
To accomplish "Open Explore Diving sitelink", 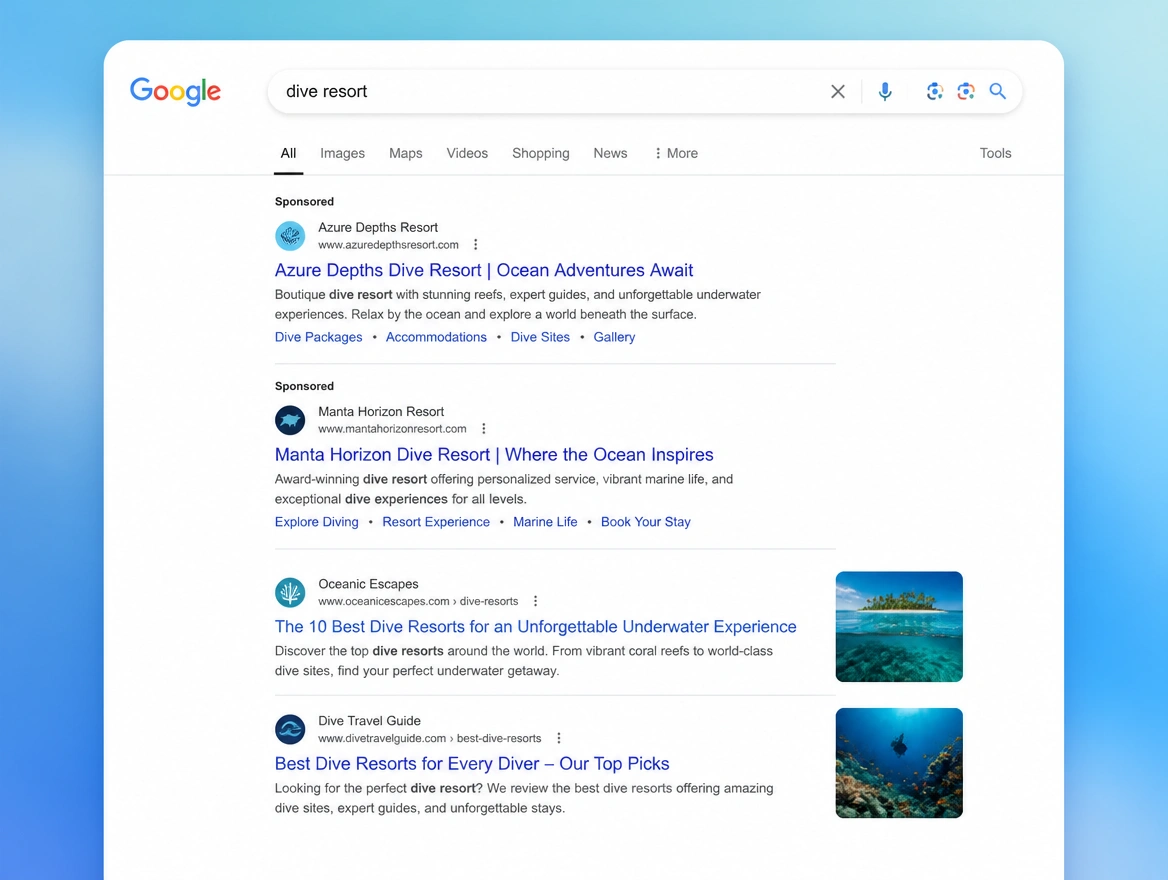I will tap(317, 522).
